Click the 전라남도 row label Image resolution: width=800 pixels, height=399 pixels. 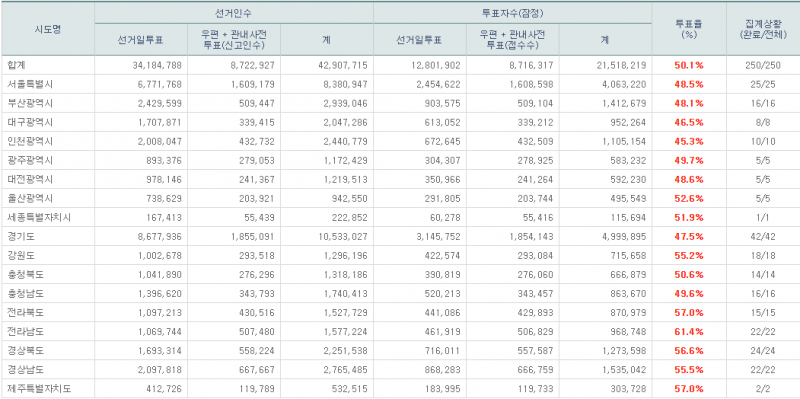coord(25,332)
